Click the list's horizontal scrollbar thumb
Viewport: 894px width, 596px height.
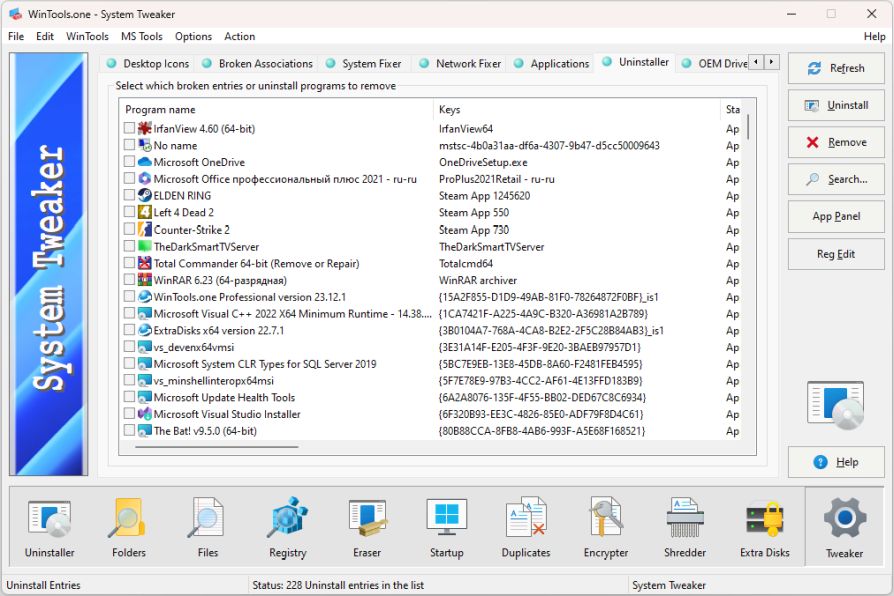[217, 447]
